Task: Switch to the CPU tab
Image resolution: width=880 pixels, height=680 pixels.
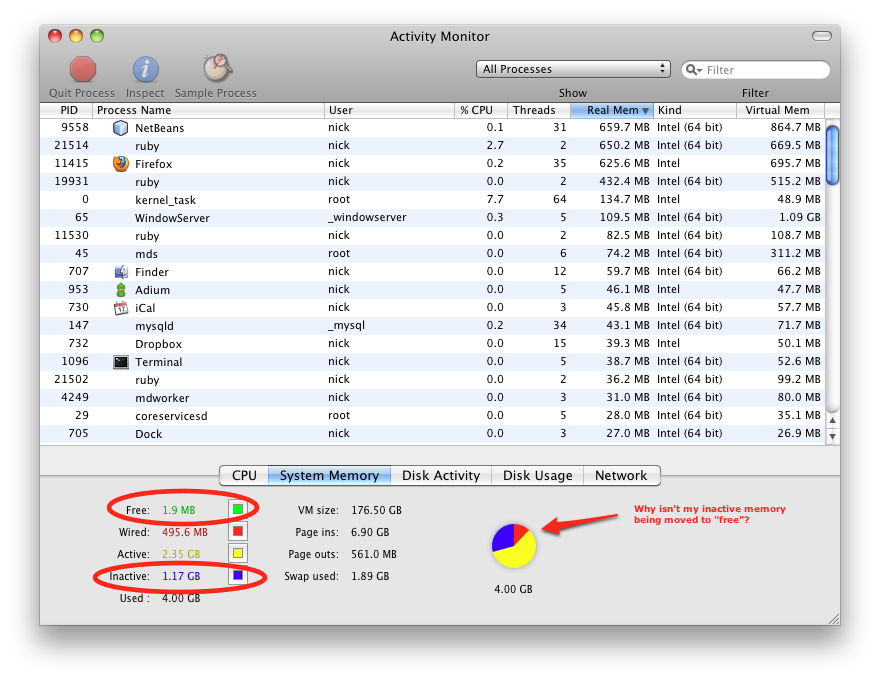Action: coord(244,475)
